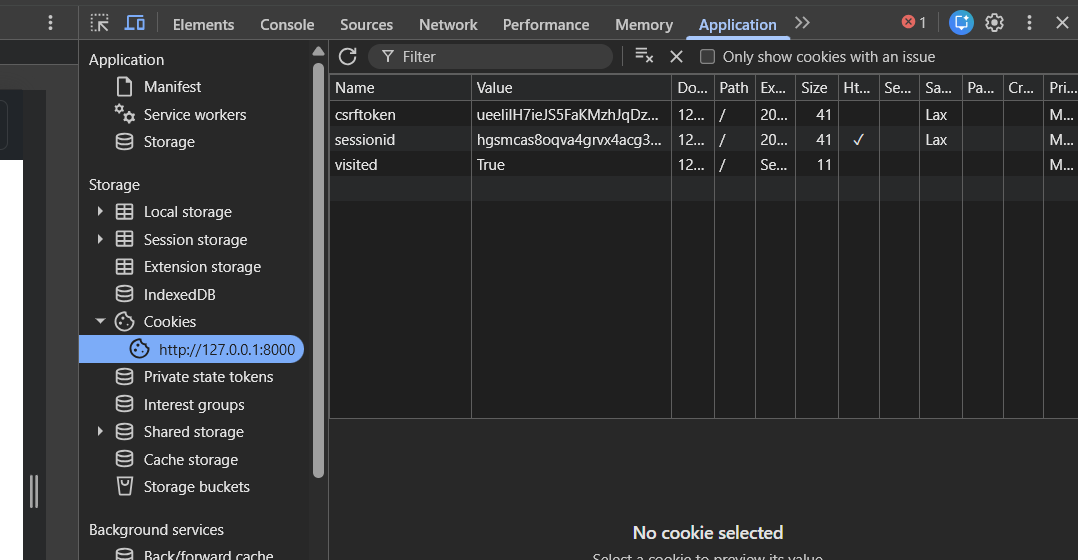Expand the Local storage arrow
The height and width of the screenshot is (560, 1078).
click(100, 212)
